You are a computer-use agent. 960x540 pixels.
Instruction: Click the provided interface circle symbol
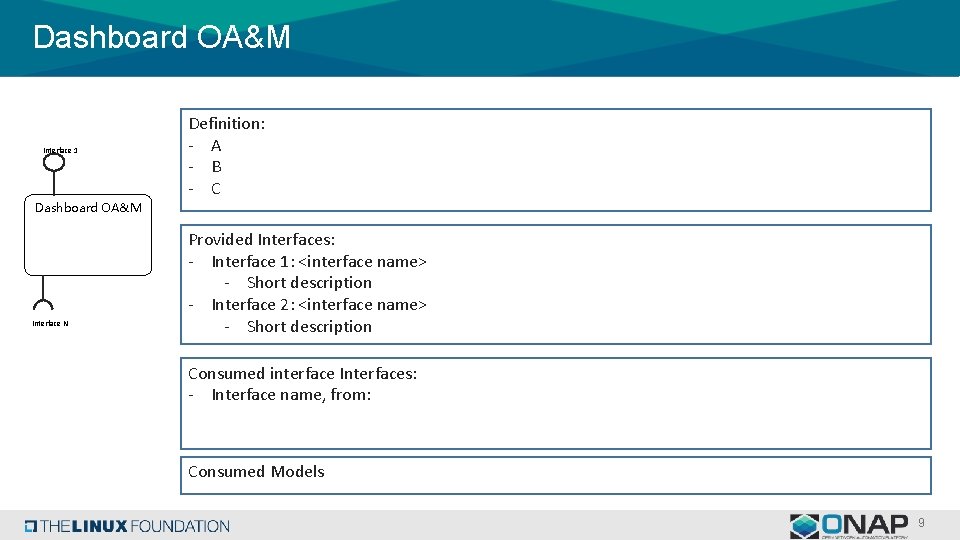[54, 162]
